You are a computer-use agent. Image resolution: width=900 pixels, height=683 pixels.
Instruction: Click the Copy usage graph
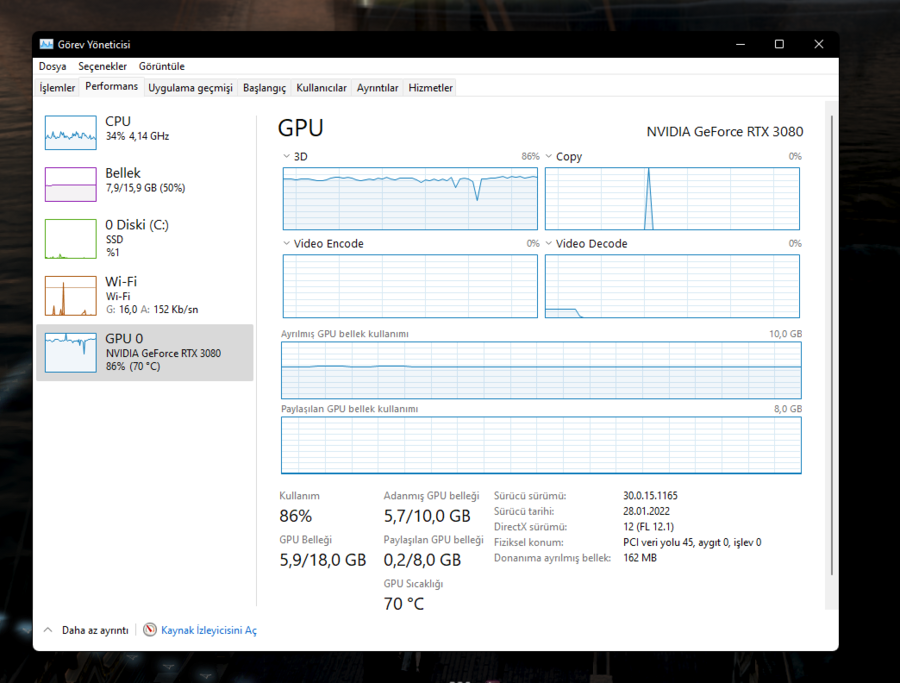tap(672, 199)
